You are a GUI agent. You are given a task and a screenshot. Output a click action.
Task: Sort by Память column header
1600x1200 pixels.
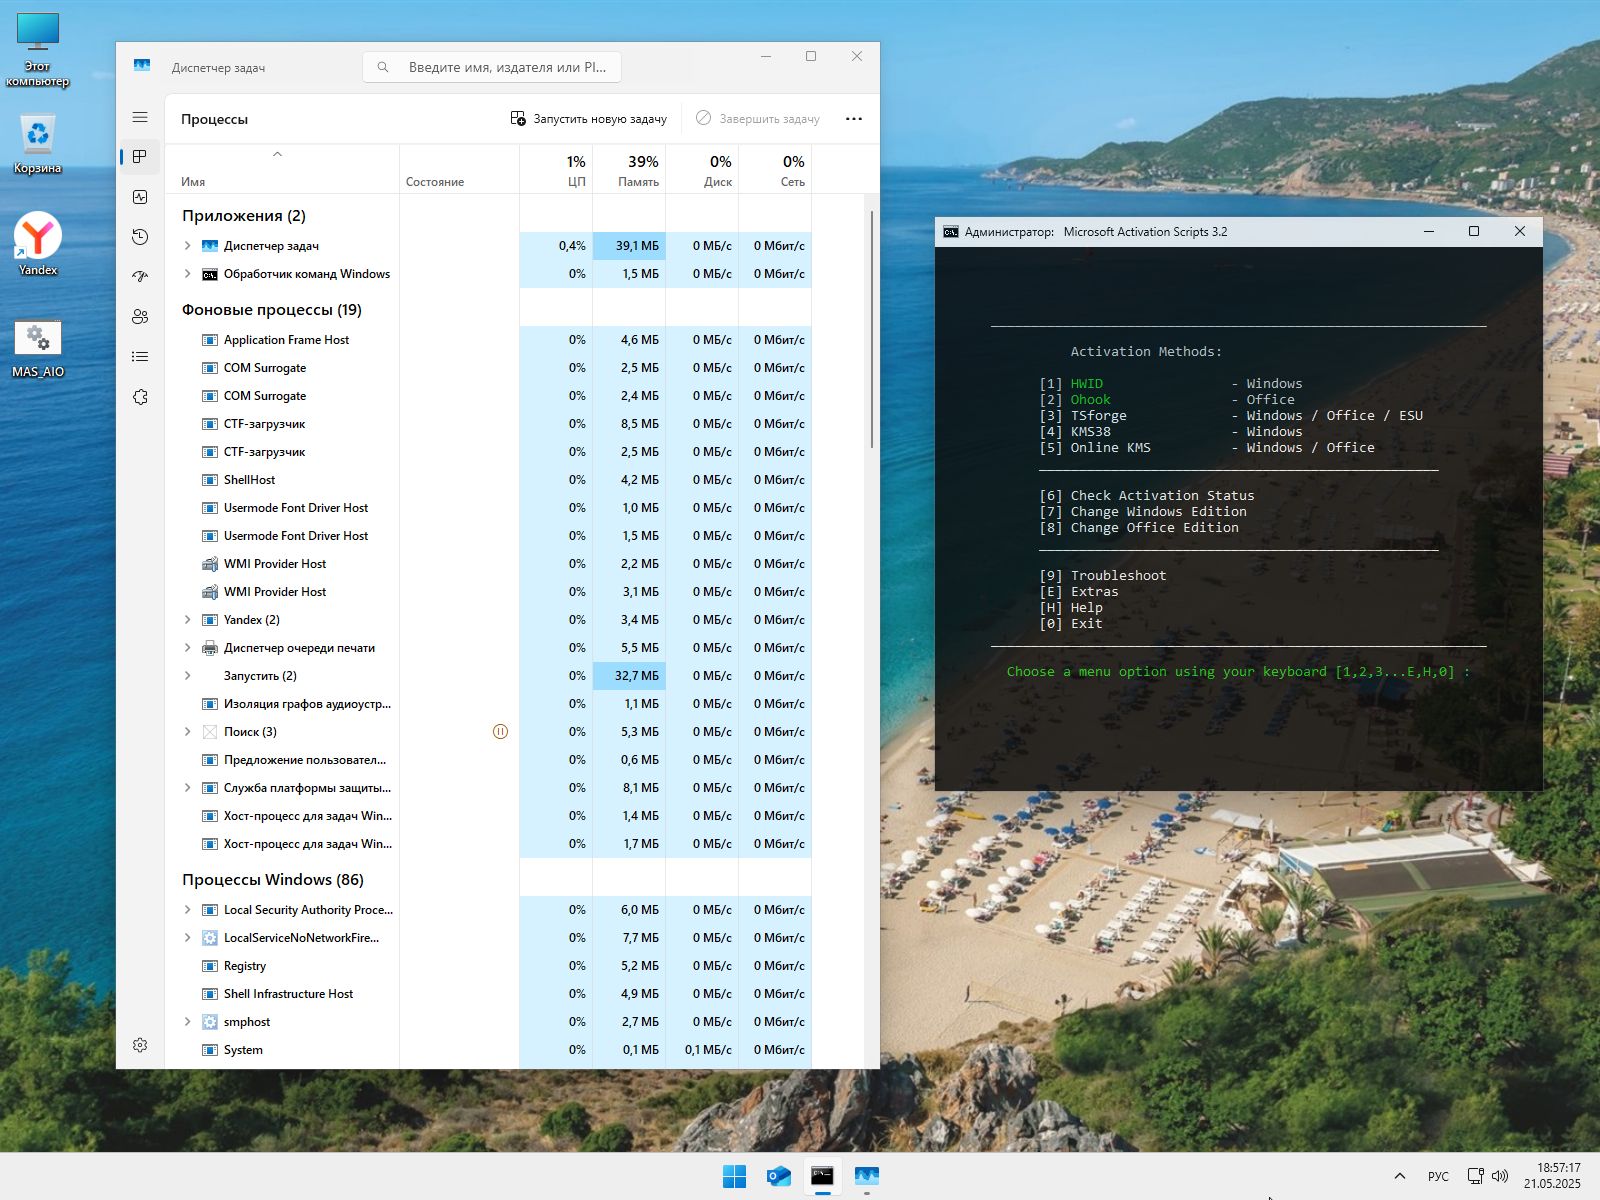coord(629,169)
